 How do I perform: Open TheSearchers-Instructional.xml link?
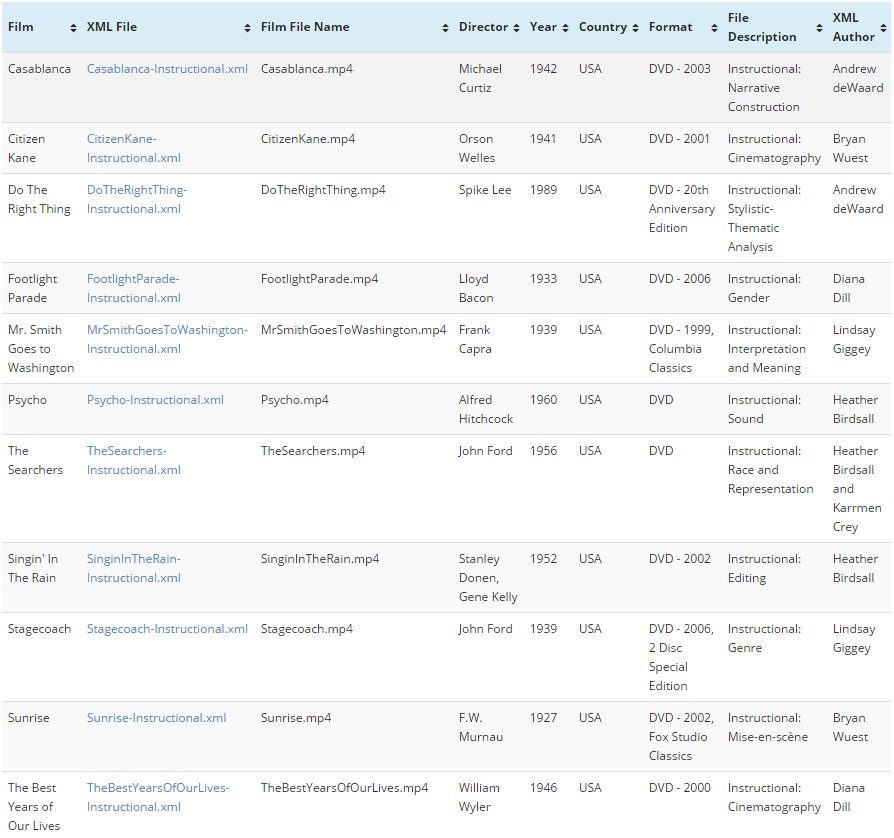tap(133, 460)
